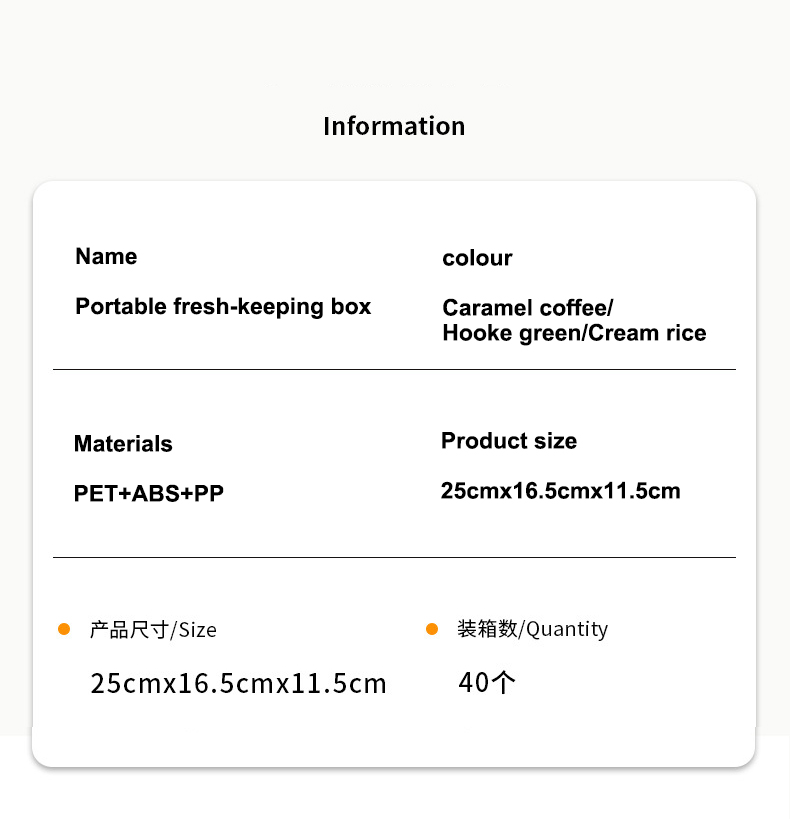The width and height of the screenshot is (790, 819).
Task: Click the Information heading
Action: [x=394, y=126]
